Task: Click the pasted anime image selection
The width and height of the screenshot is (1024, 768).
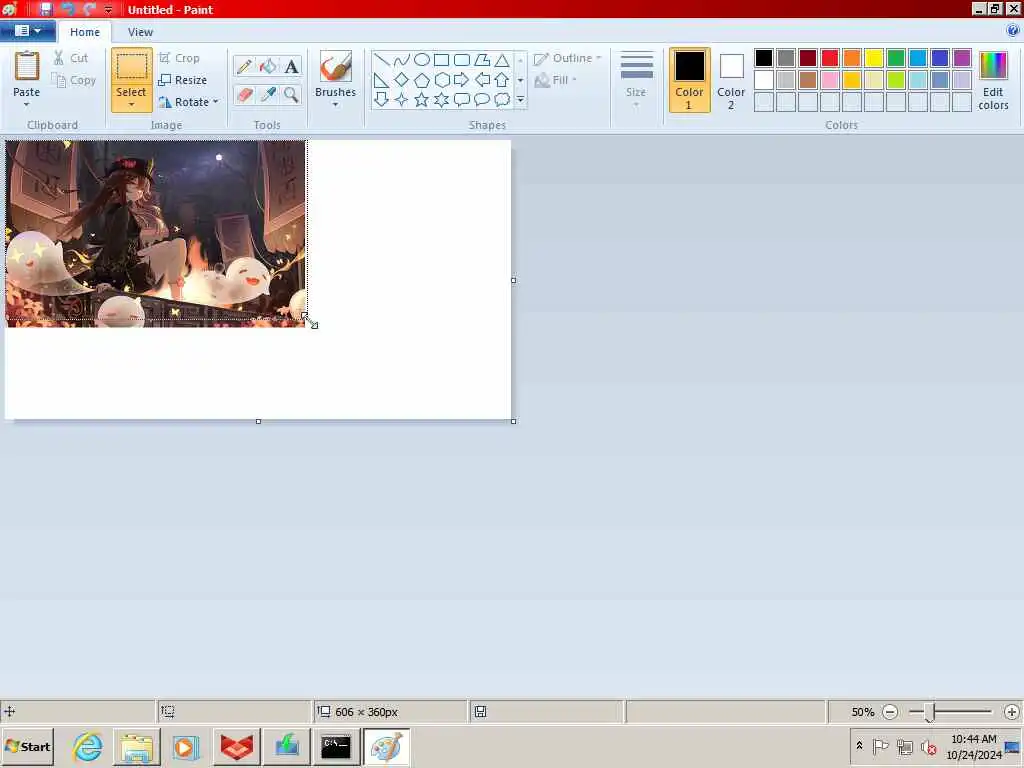Action: click(155, 233)
